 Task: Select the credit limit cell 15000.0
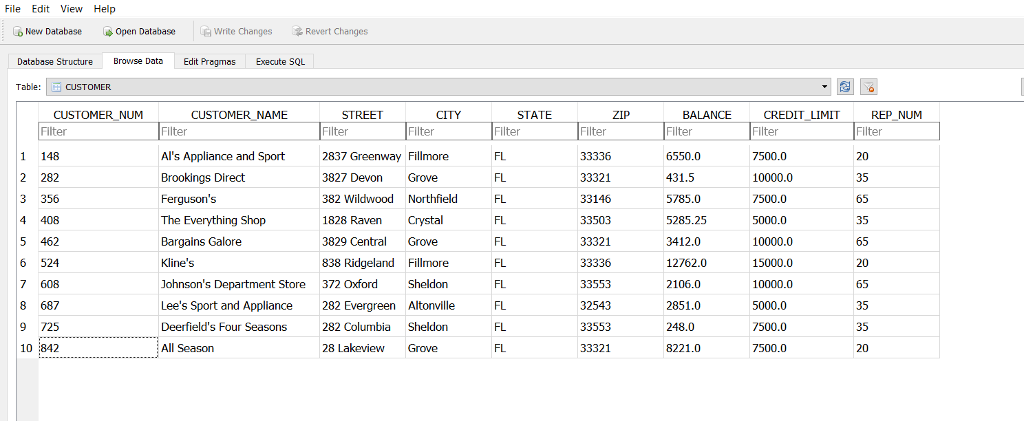coord(801,263)
